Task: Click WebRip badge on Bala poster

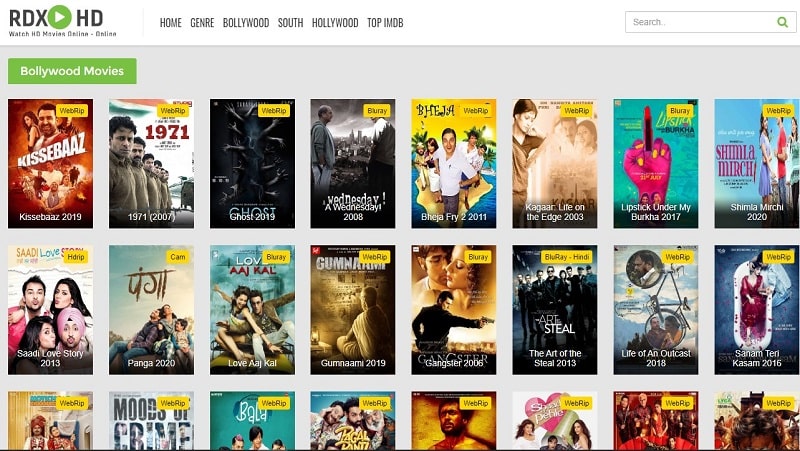Action: (273, 403)
